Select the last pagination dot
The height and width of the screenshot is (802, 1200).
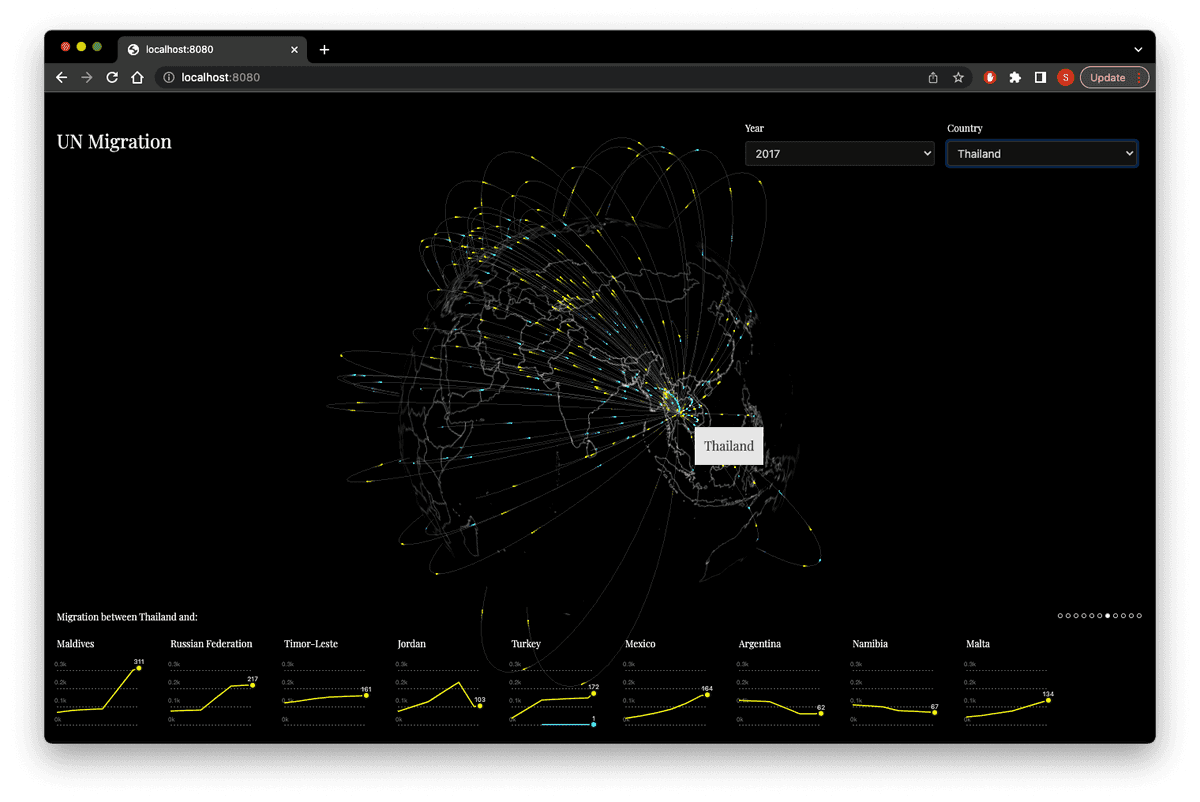point(1139,616)
